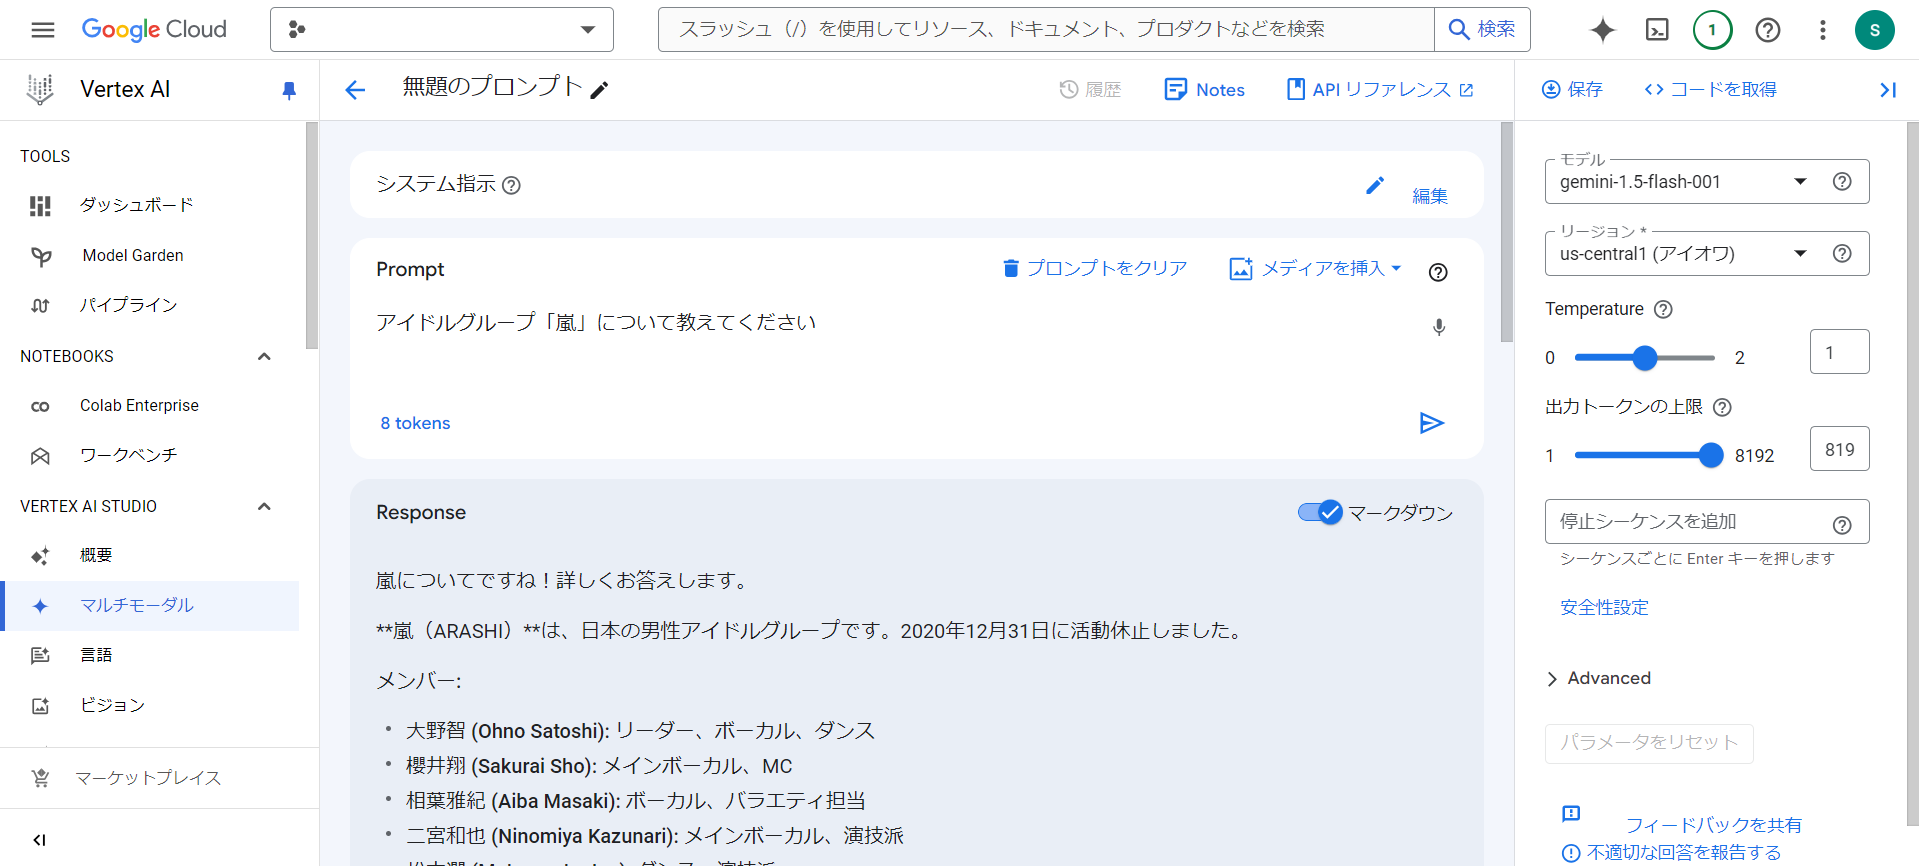Activate the microphone input icon
This screenshot has width=1919, height=866.
(x=1438, y=327)
